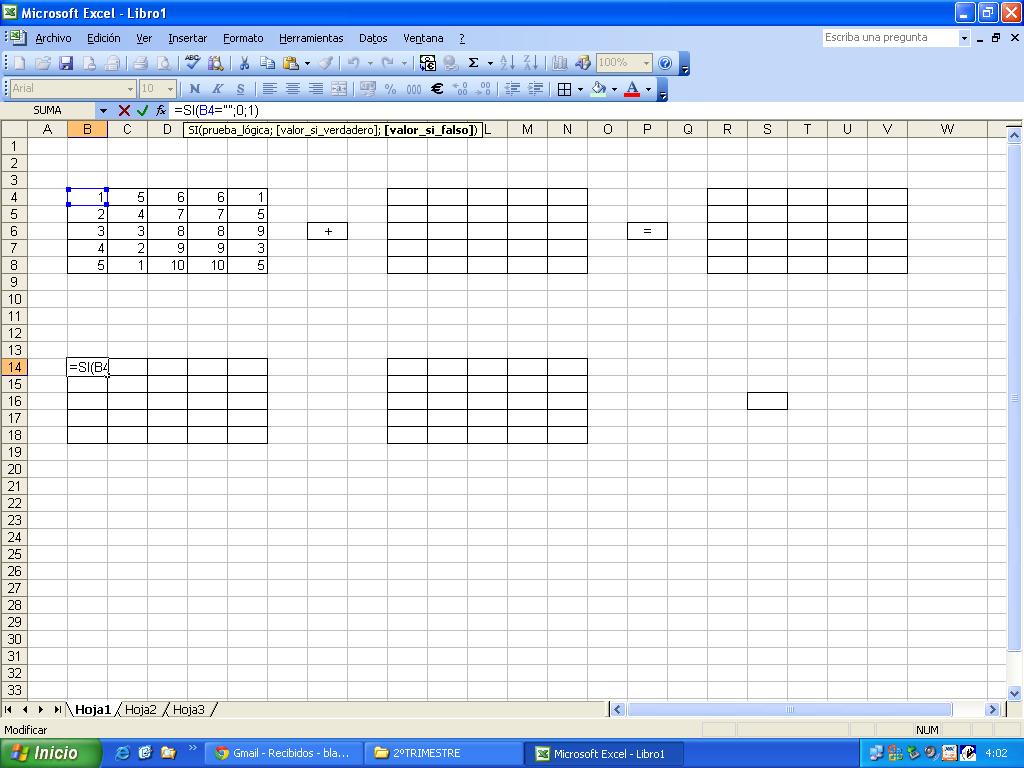Viewport: 1024px width, 768px height.
Task: Click the Copy icon
Action: point(267,63)
